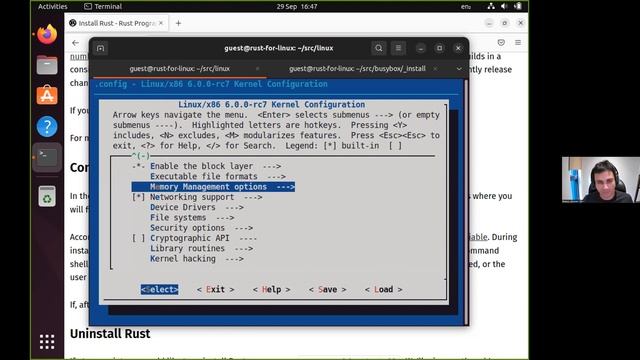Click the Select button in menuconfig
The image size is (640, 360).
click(x=159, y=289)
